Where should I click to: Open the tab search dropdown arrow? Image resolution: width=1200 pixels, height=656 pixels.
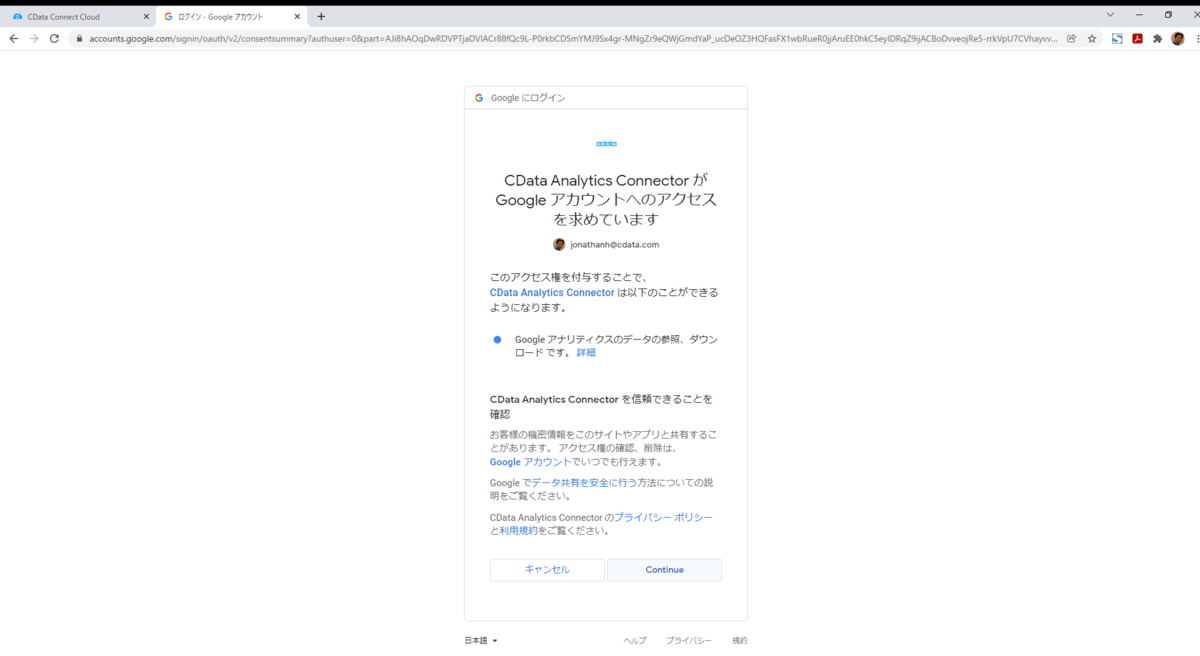(x=1110, y=15)
